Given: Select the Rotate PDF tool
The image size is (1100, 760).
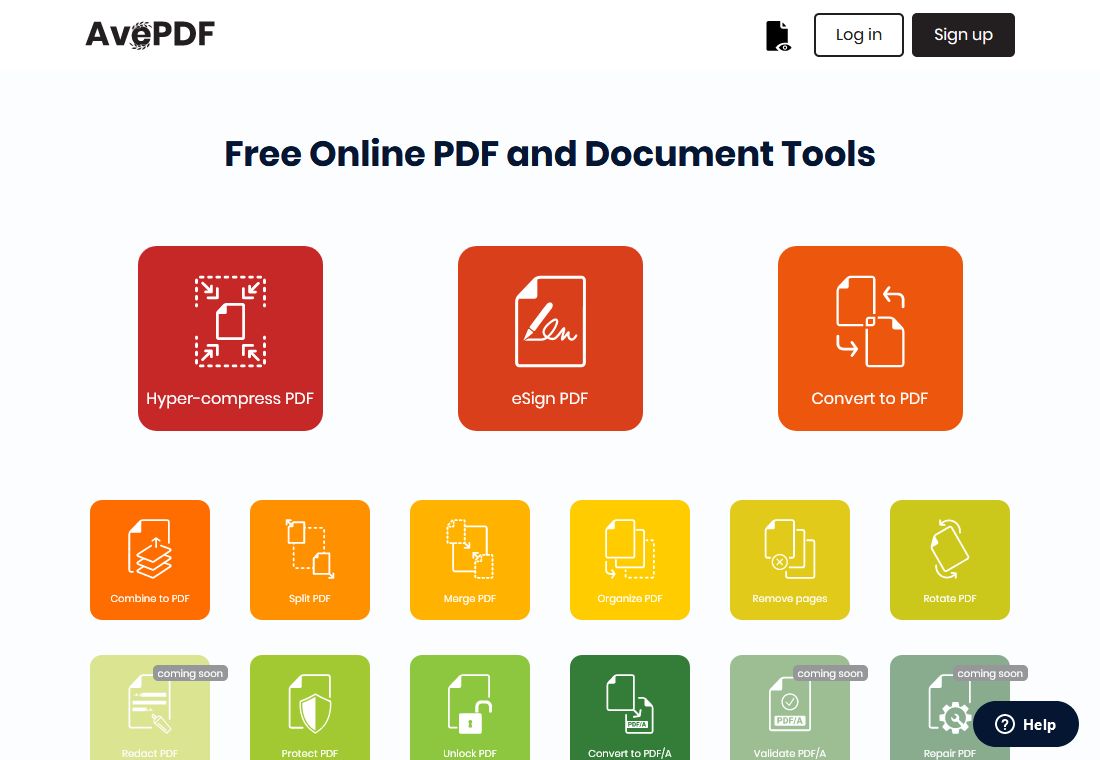Looking at the screenshot, I should pos(950,560).
